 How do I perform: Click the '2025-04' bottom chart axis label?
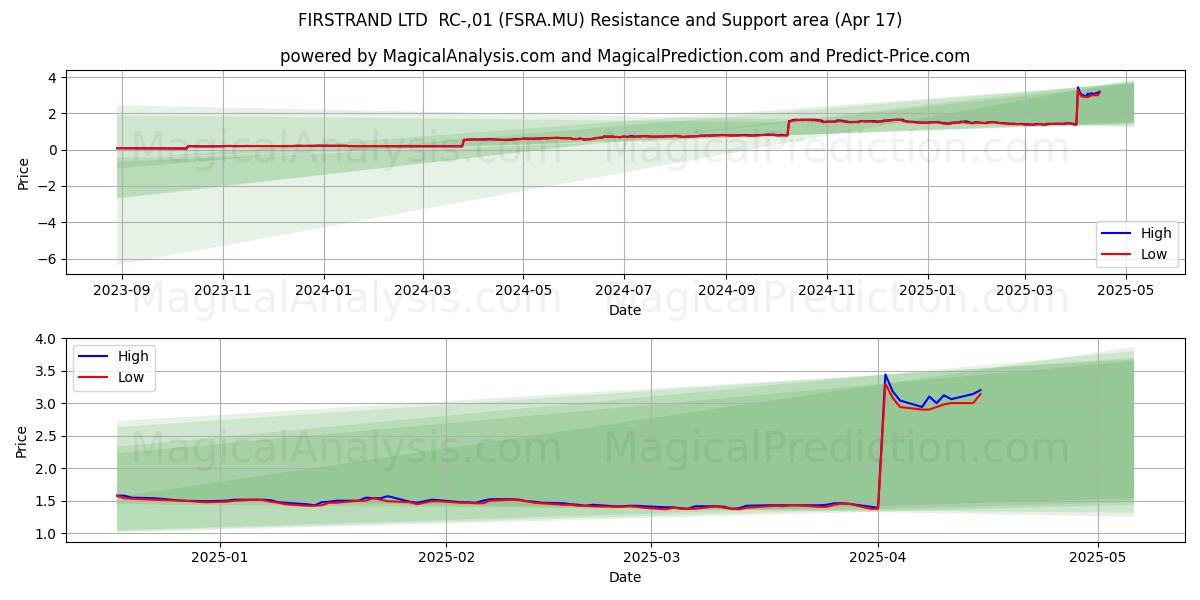[x=878, y=557]
